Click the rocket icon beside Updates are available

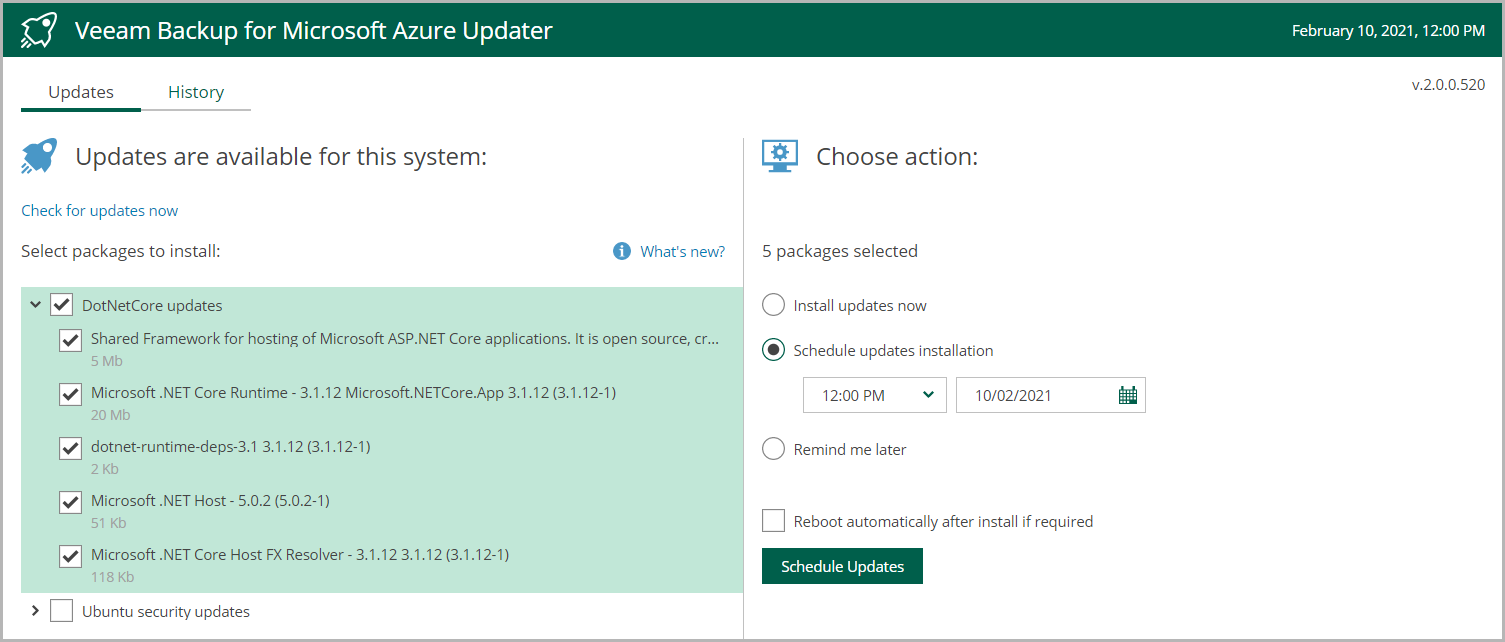(39, 157)
